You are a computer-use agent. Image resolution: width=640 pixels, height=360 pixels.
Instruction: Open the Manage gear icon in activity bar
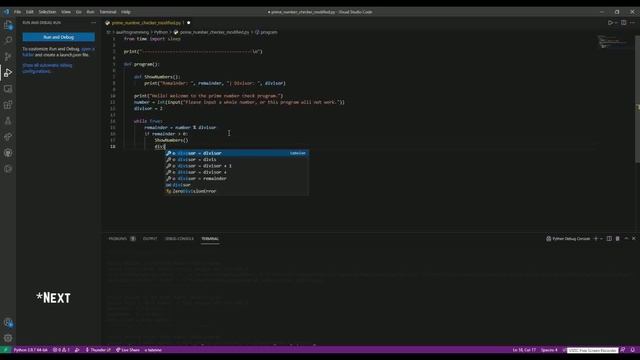(8, 338)
